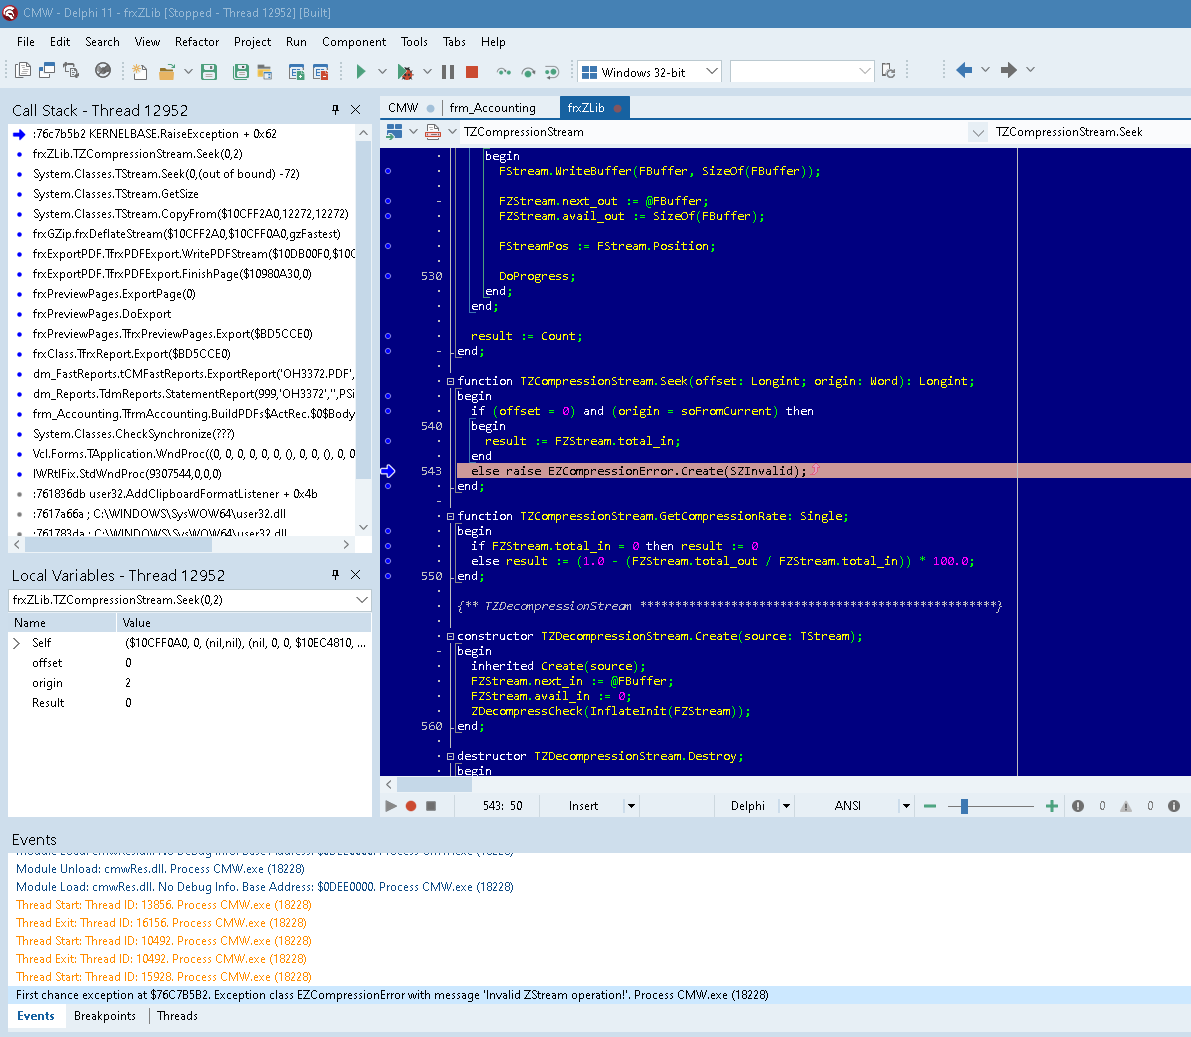Collapse the TZCompressionStream.Seek function fold marker

click(449, 381)
